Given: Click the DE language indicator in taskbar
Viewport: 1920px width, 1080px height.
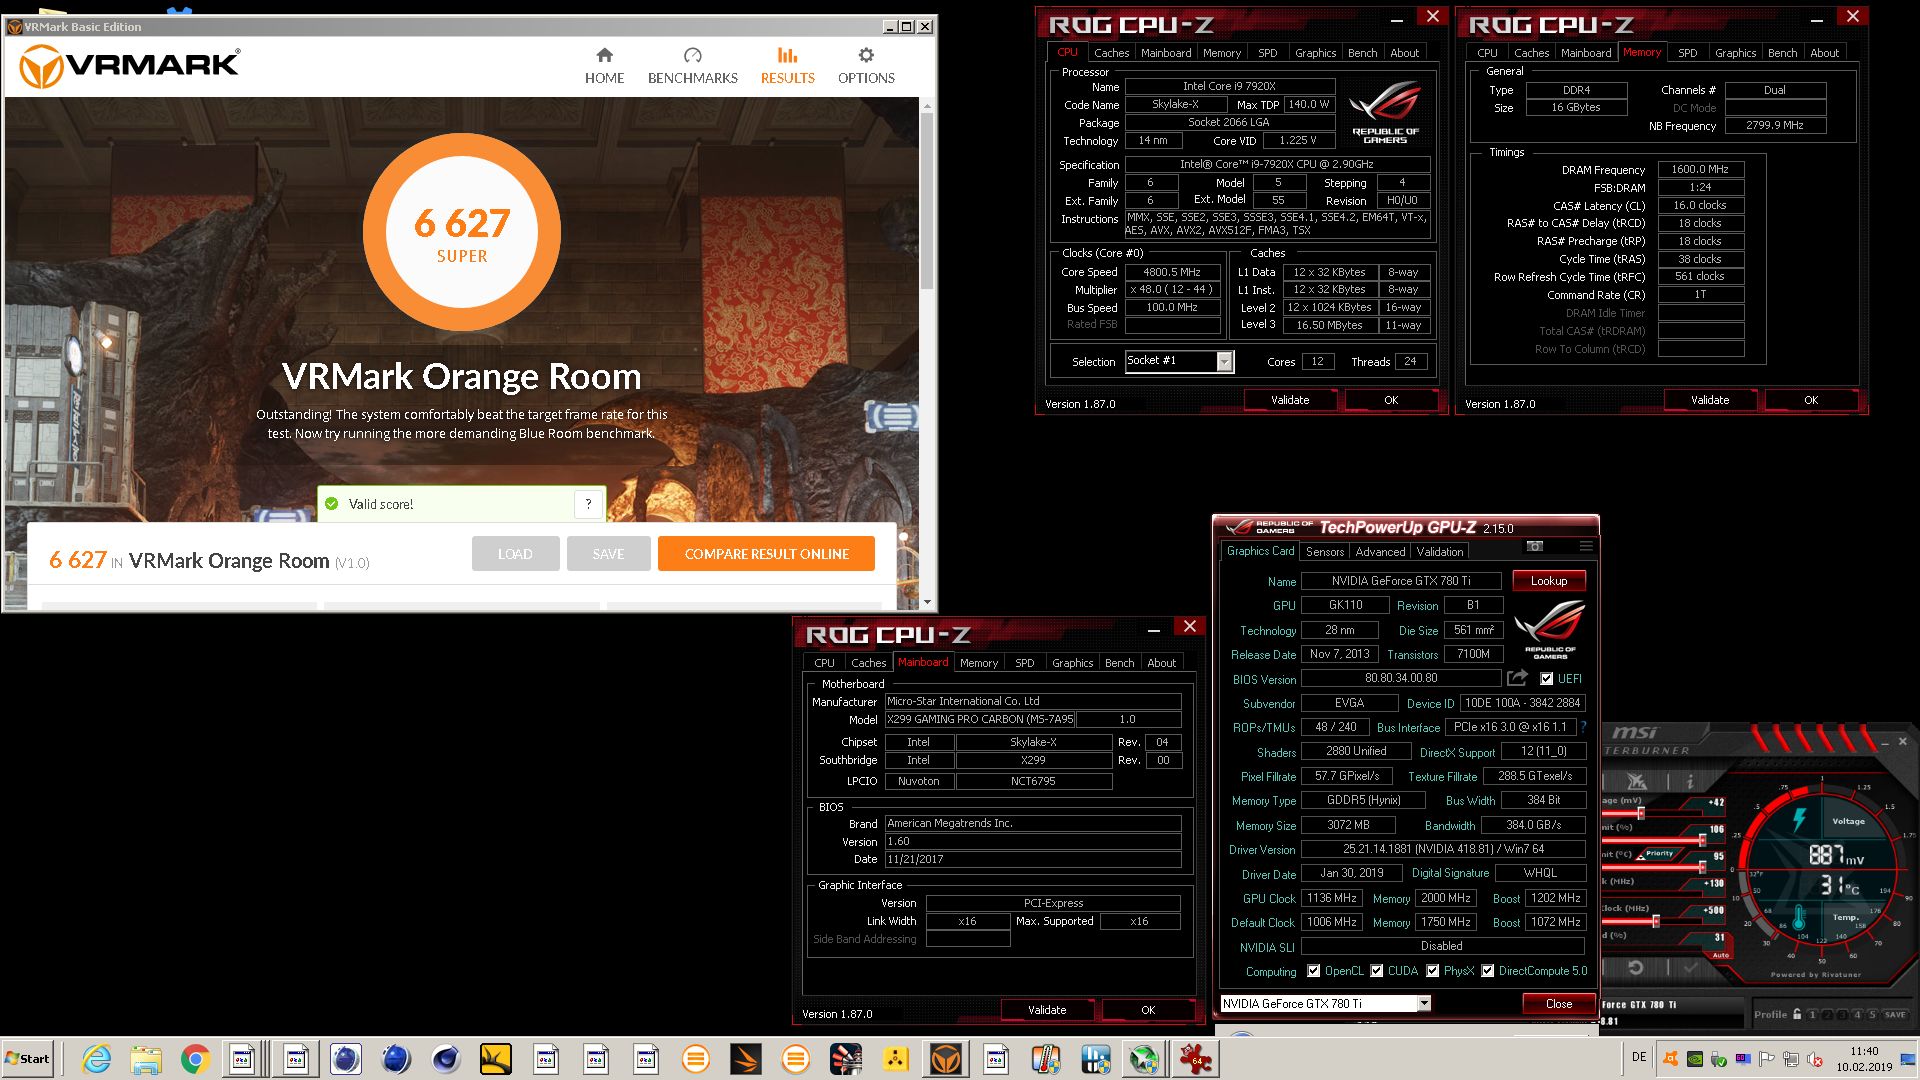Looking at the screenshot, I should click(1638, 1057).
